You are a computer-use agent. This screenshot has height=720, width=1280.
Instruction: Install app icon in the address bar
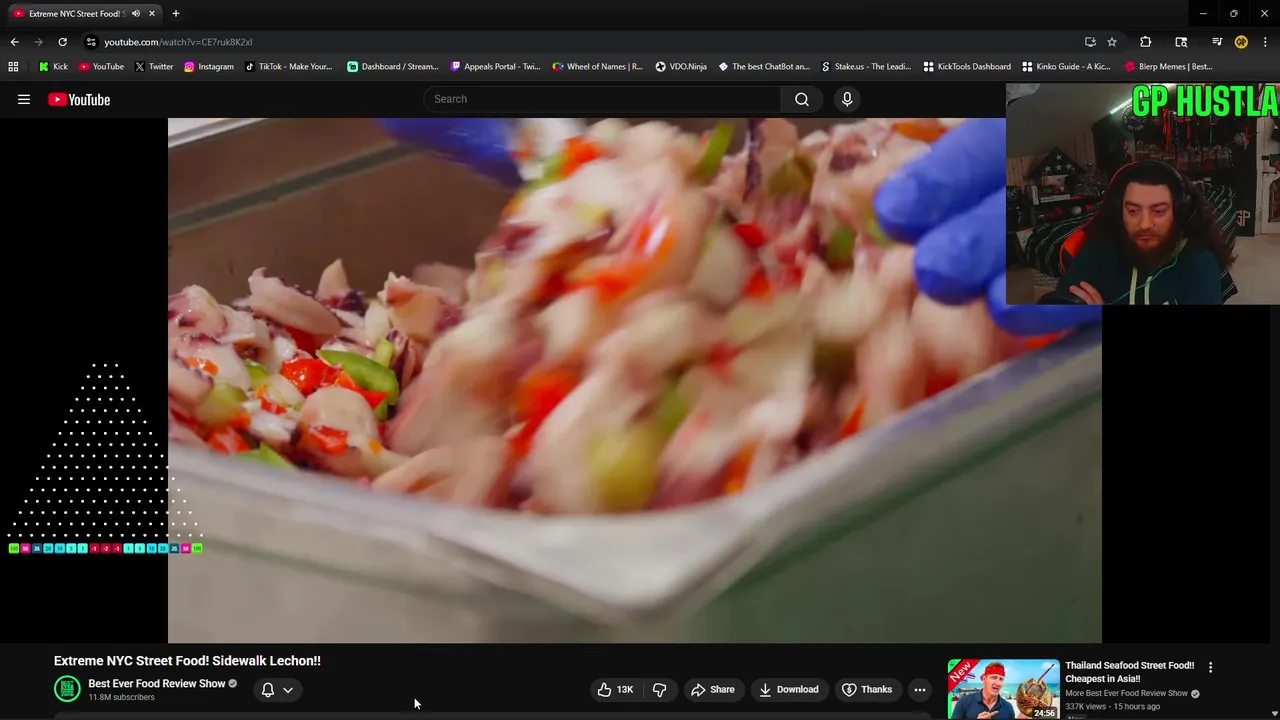[1090, 42]
